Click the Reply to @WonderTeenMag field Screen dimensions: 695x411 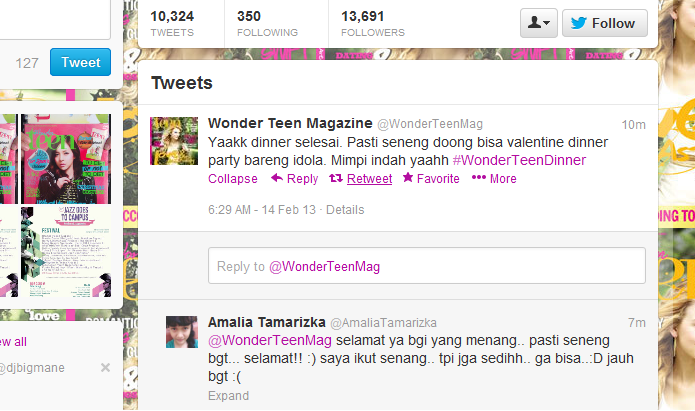click(426, 266)
